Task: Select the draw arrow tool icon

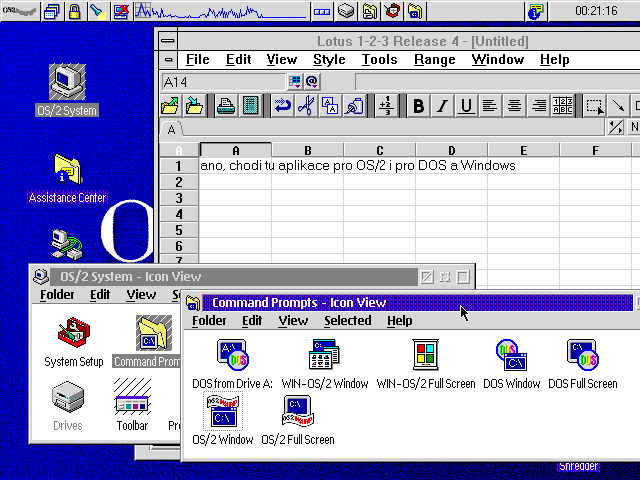Action: click(618, 106)
